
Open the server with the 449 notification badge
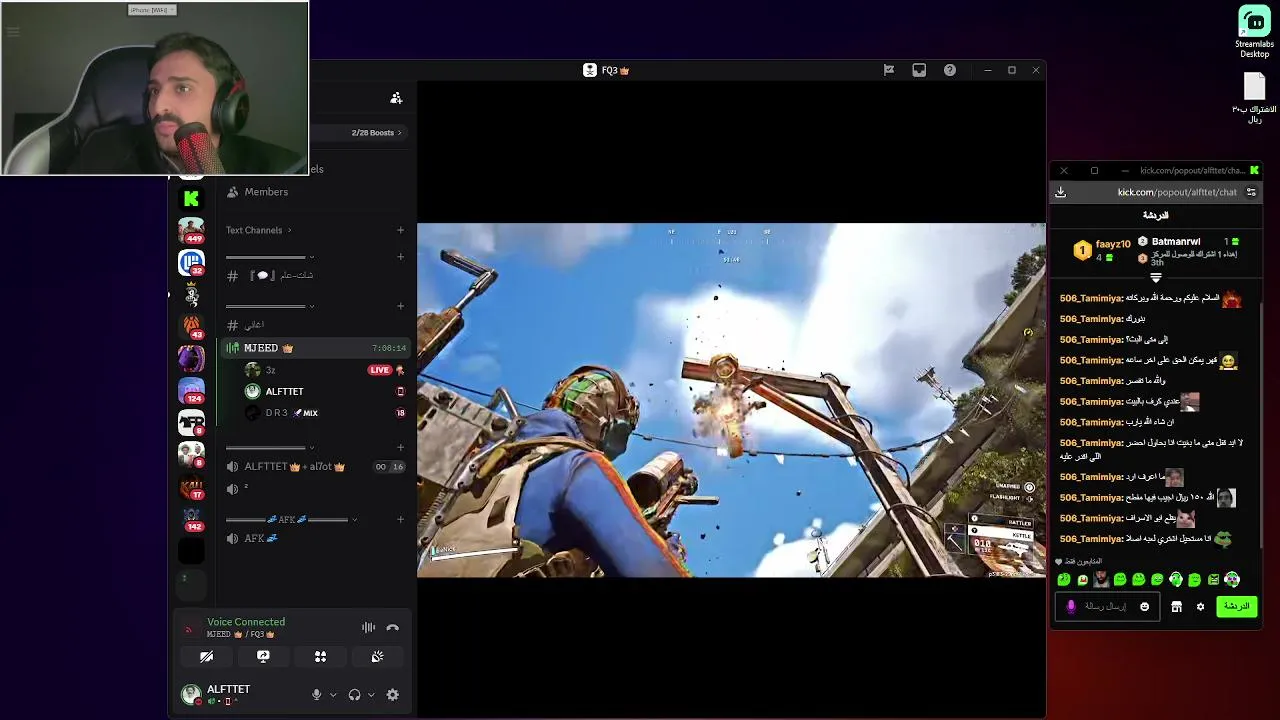tap(191, 230)
